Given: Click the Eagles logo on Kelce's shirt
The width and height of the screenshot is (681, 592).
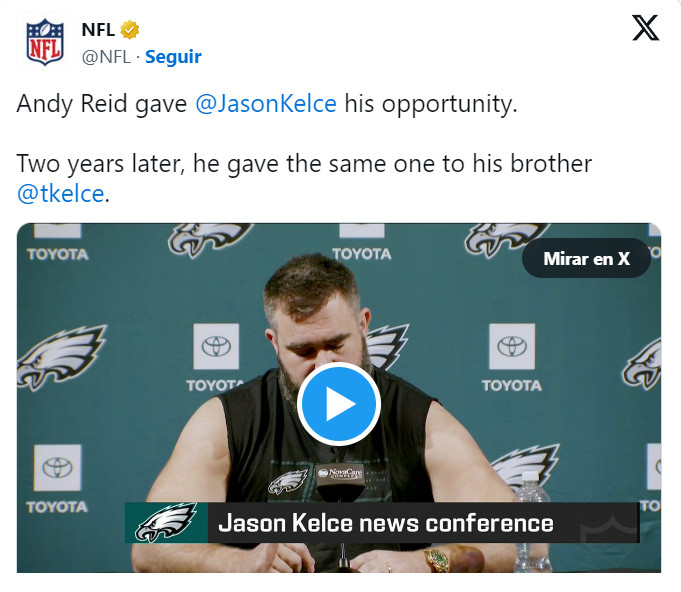Looking at the screenshot, I should coord(288,482).
